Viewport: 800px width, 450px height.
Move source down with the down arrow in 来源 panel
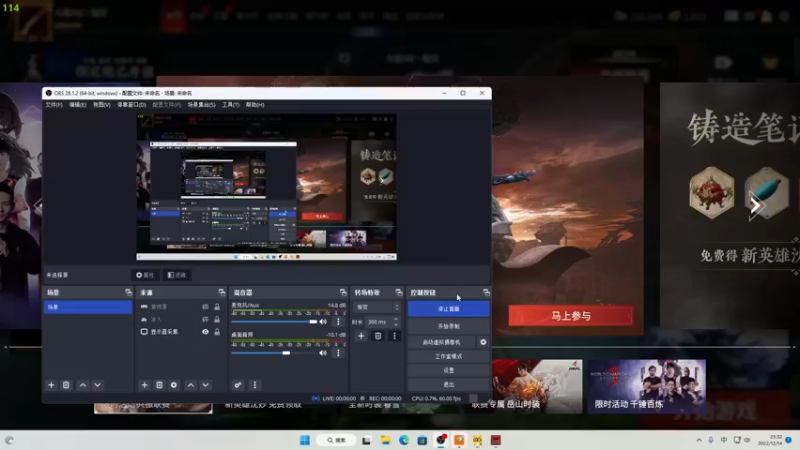coord(206,385)
